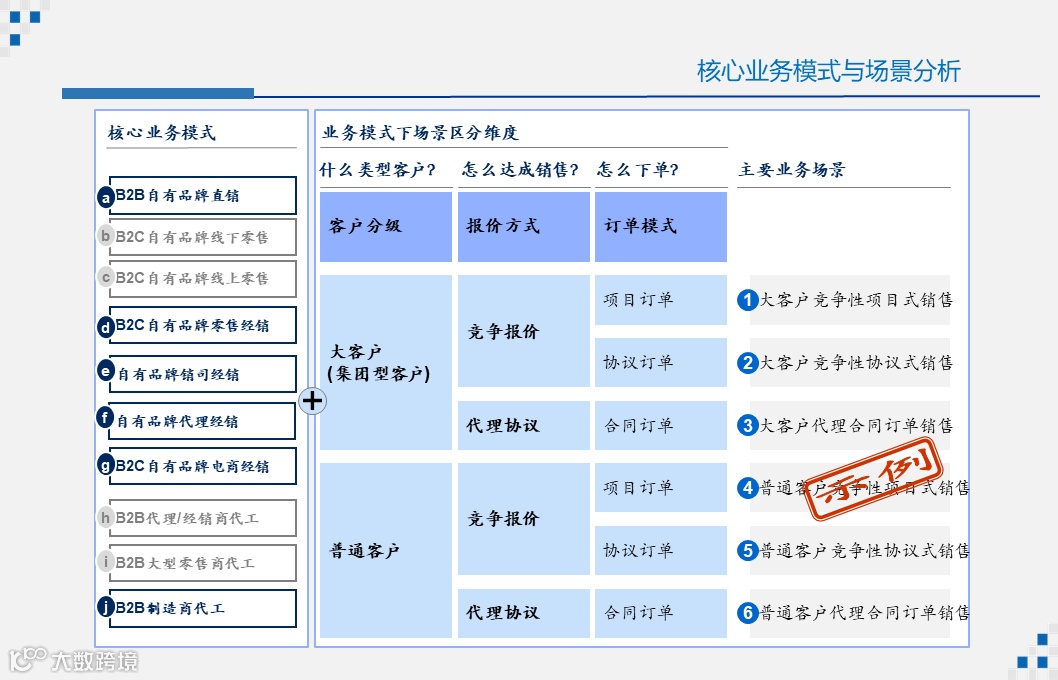Image resolution: width=1058 pixels, height=680 pixels.
Task: Click the circled 'j' badge beside B2B制造商代工
Action: (106, 606)
